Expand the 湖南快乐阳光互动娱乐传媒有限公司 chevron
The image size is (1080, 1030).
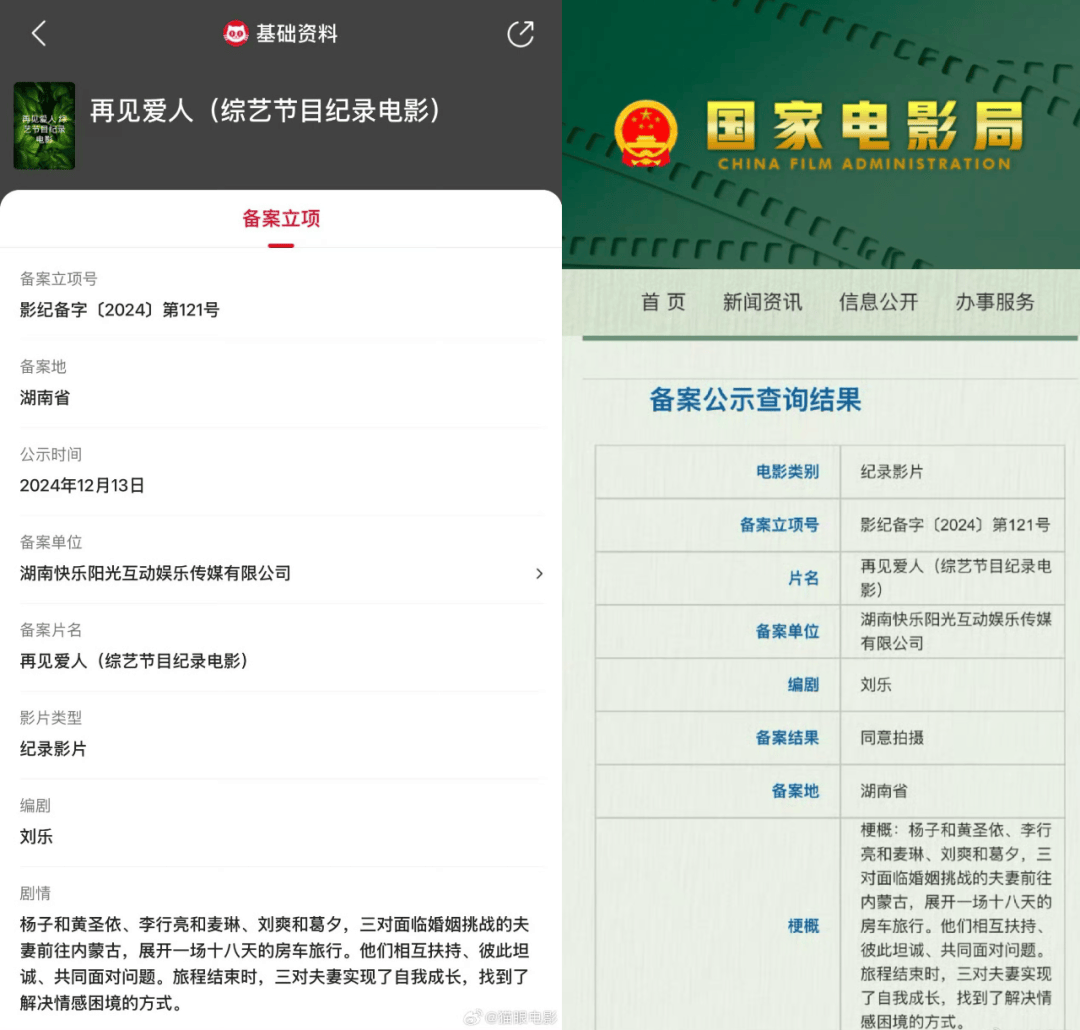[x=539, y=573]
